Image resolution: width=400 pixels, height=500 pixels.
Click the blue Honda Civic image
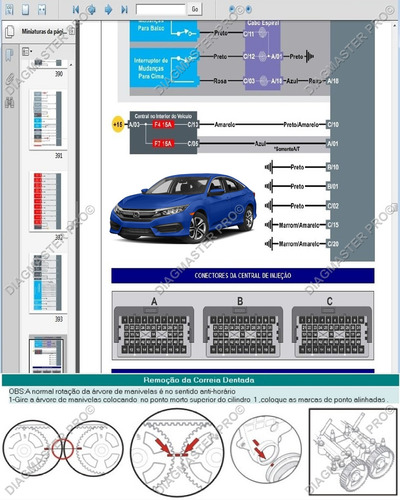point(183,208)
